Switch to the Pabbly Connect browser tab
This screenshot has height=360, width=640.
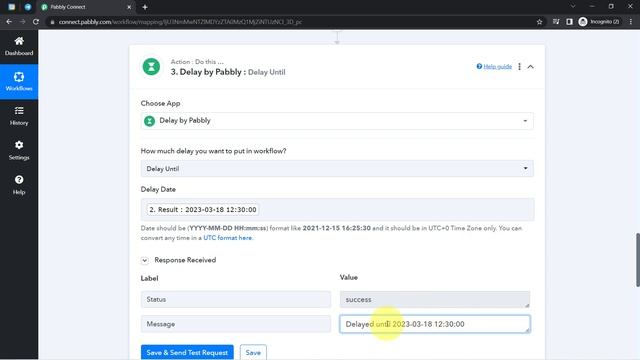click(x=86, y=7)
